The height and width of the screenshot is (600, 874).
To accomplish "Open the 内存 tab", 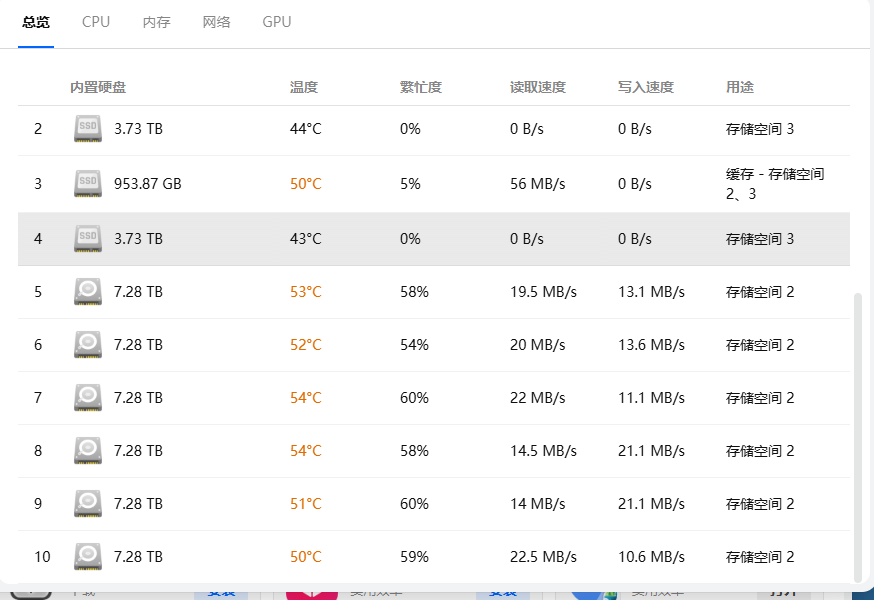I will point(156,22).
